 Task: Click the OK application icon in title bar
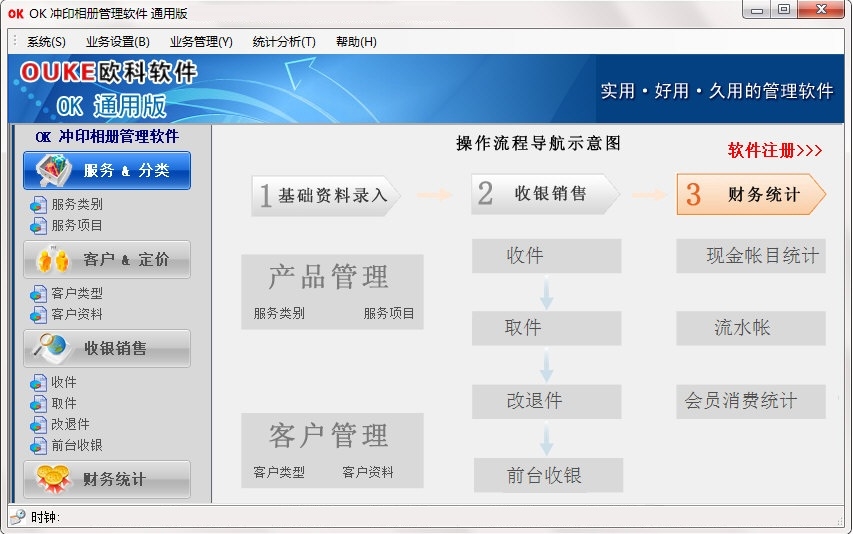coord(16,14)
